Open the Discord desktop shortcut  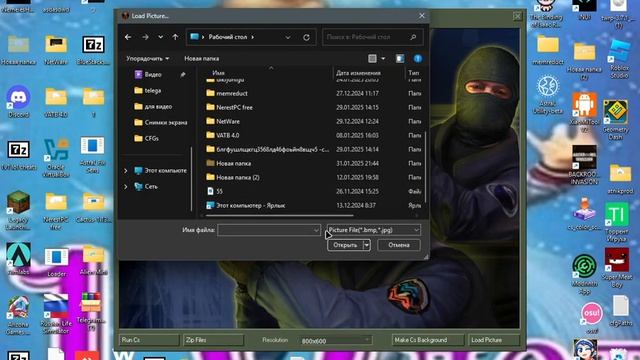point(18,102)
